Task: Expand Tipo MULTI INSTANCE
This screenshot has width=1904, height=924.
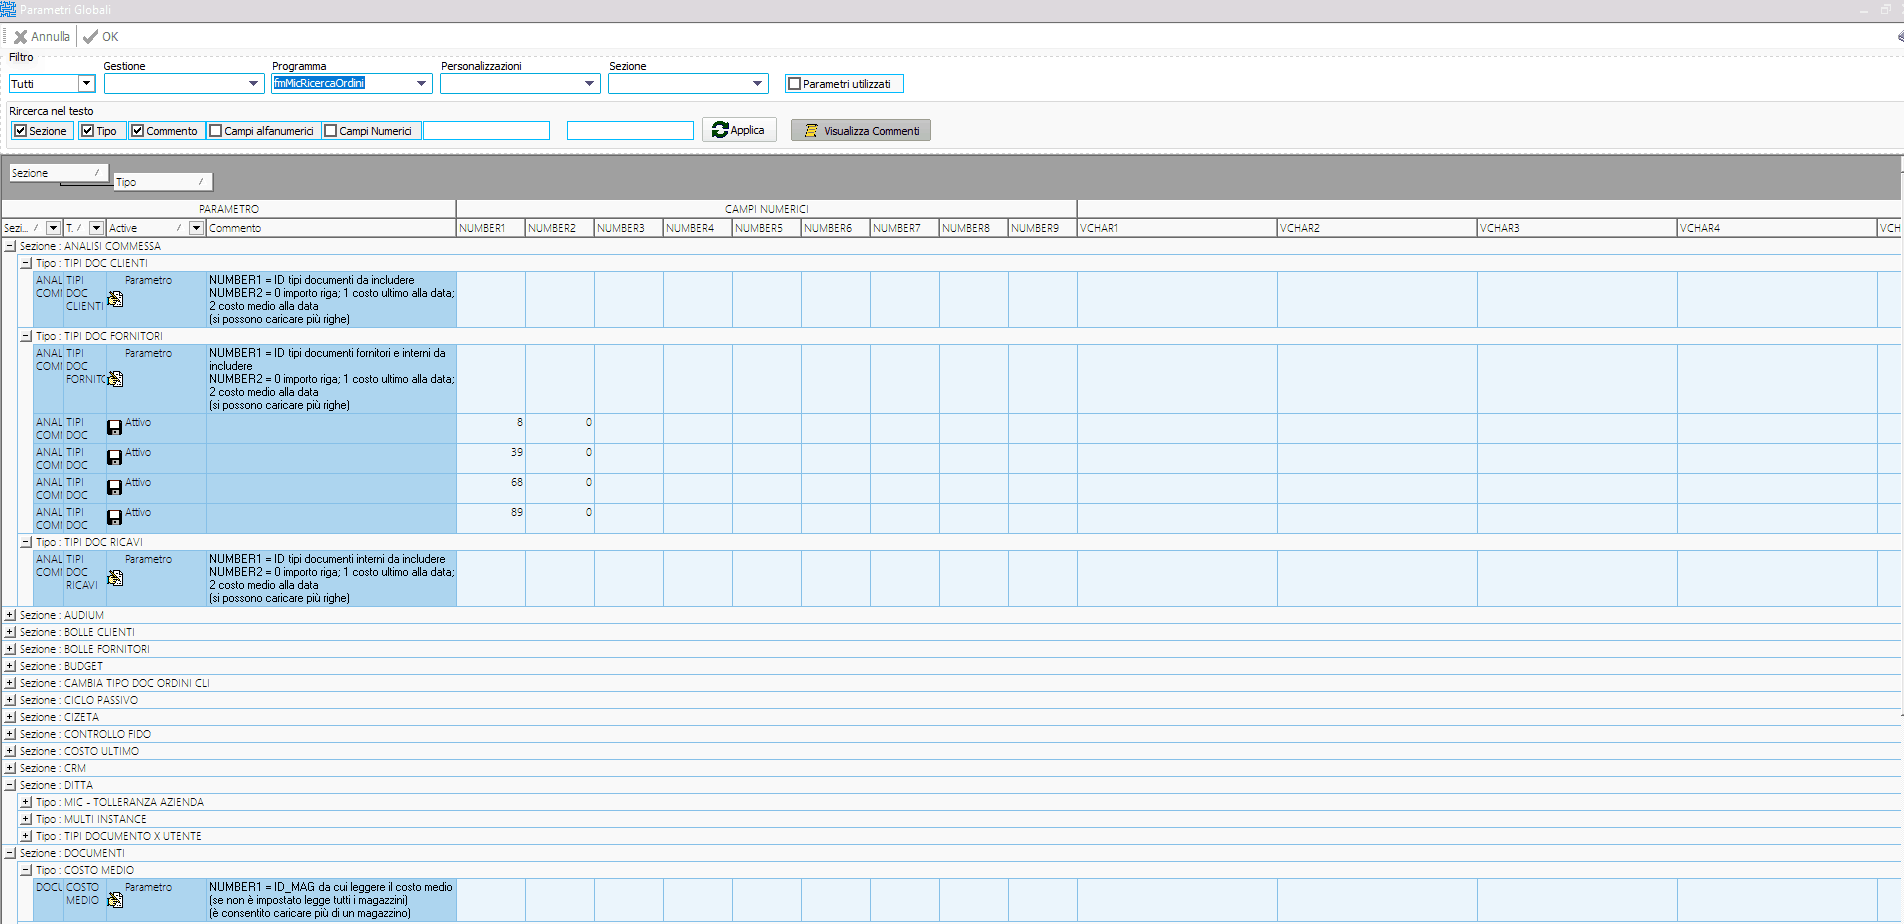Action: [x=26, y=819]
